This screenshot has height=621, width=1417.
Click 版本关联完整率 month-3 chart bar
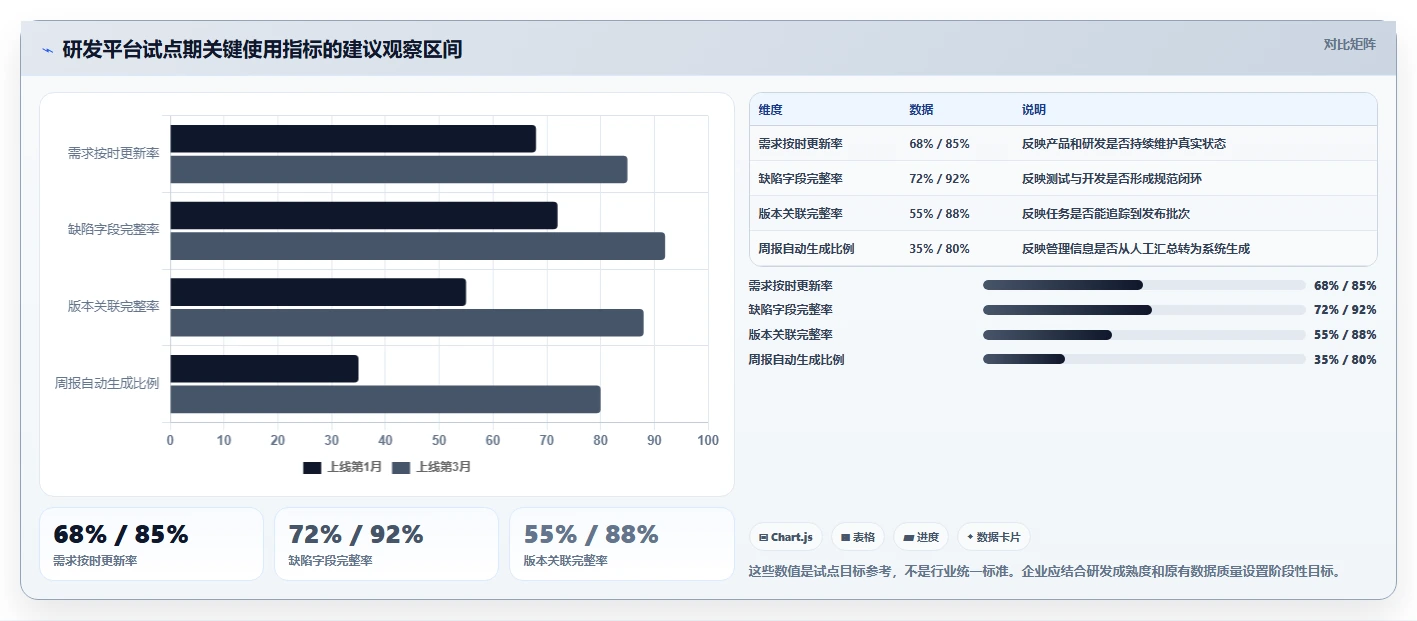407,323
